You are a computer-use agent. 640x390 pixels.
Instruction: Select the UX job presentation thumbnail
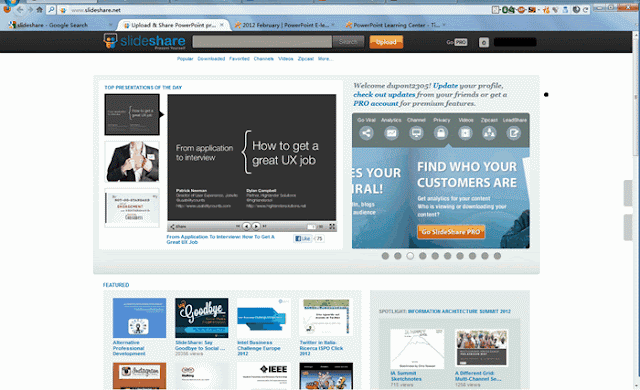[x=132, y=115]
